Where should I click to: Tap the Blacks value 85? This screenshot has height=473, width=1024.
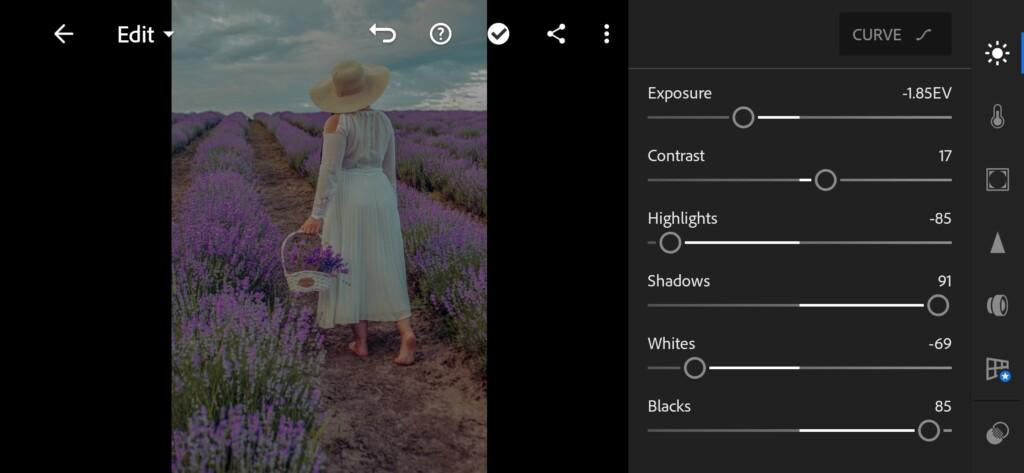(x=943, y=406)
